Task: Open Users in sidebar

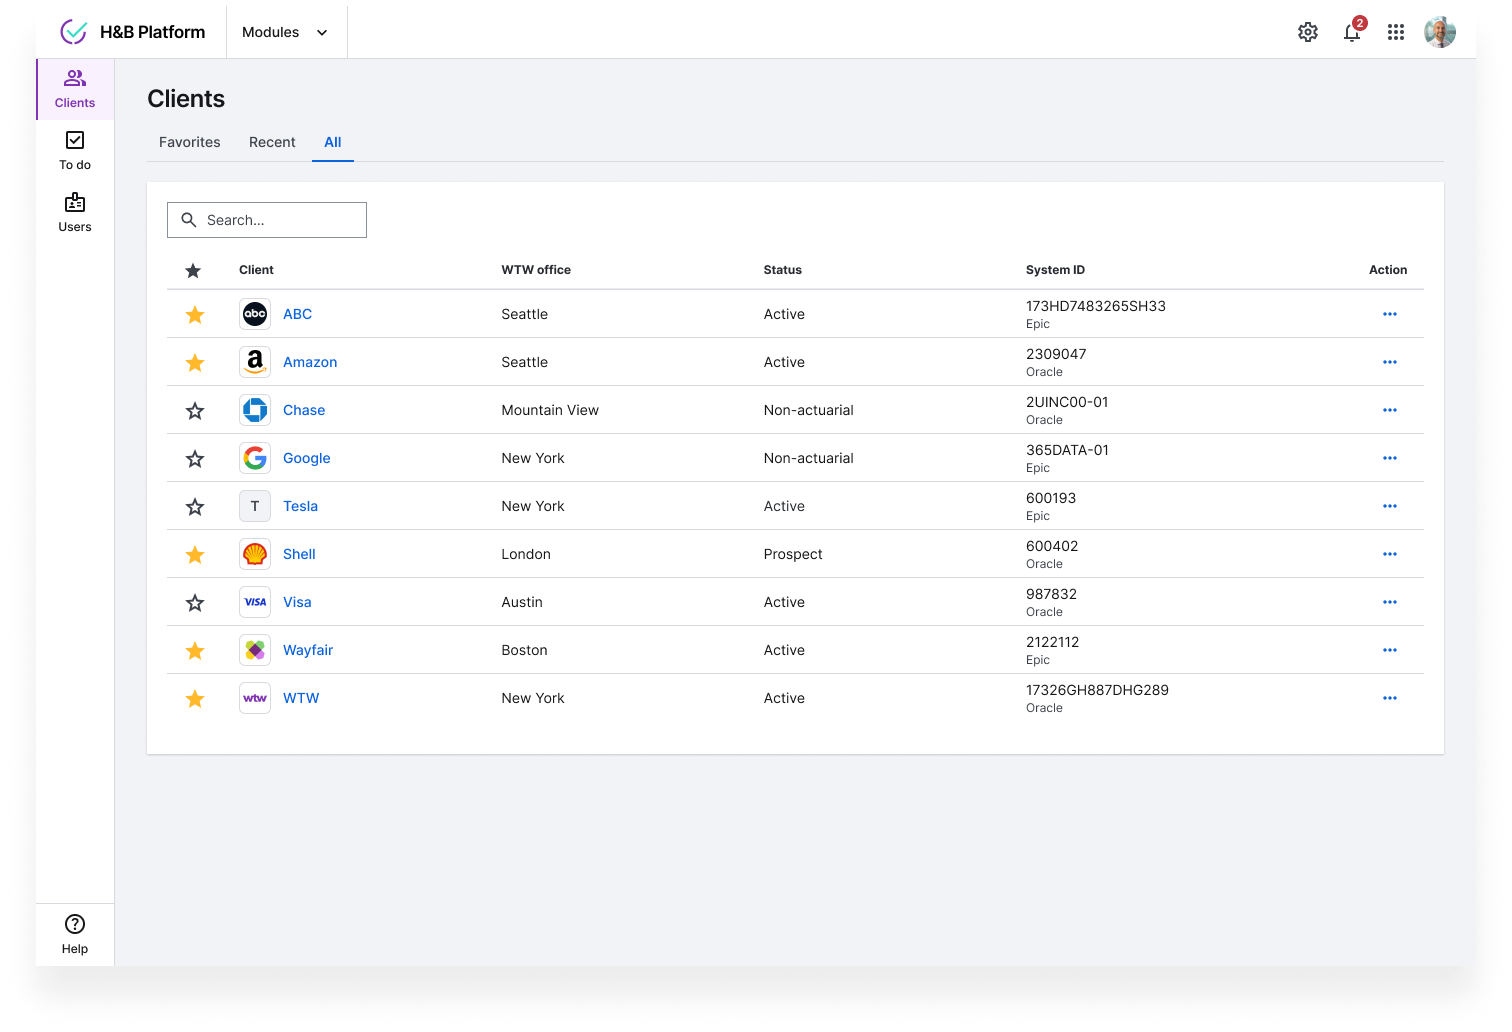Action: (75, 213)
